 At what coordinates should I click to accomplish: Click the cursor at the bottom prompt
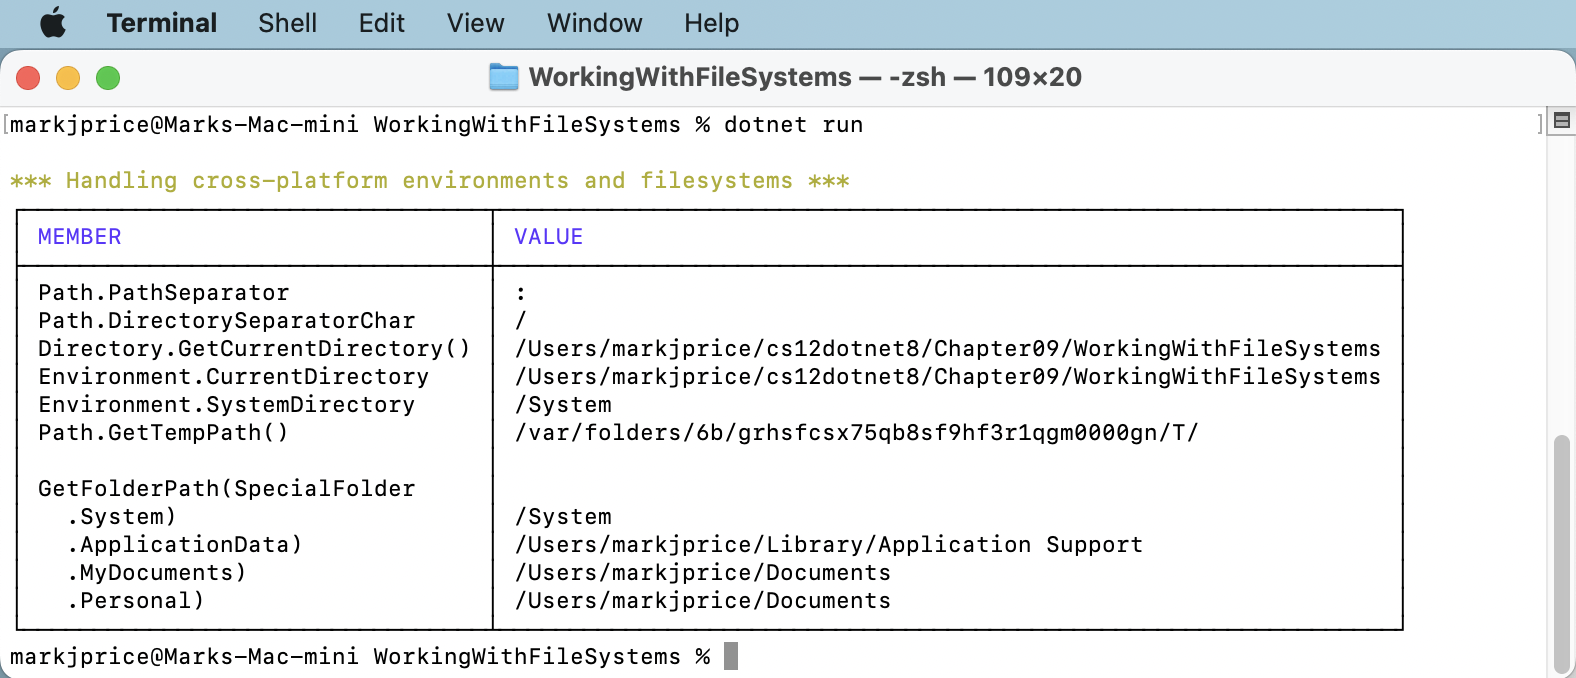pos(731,656)
